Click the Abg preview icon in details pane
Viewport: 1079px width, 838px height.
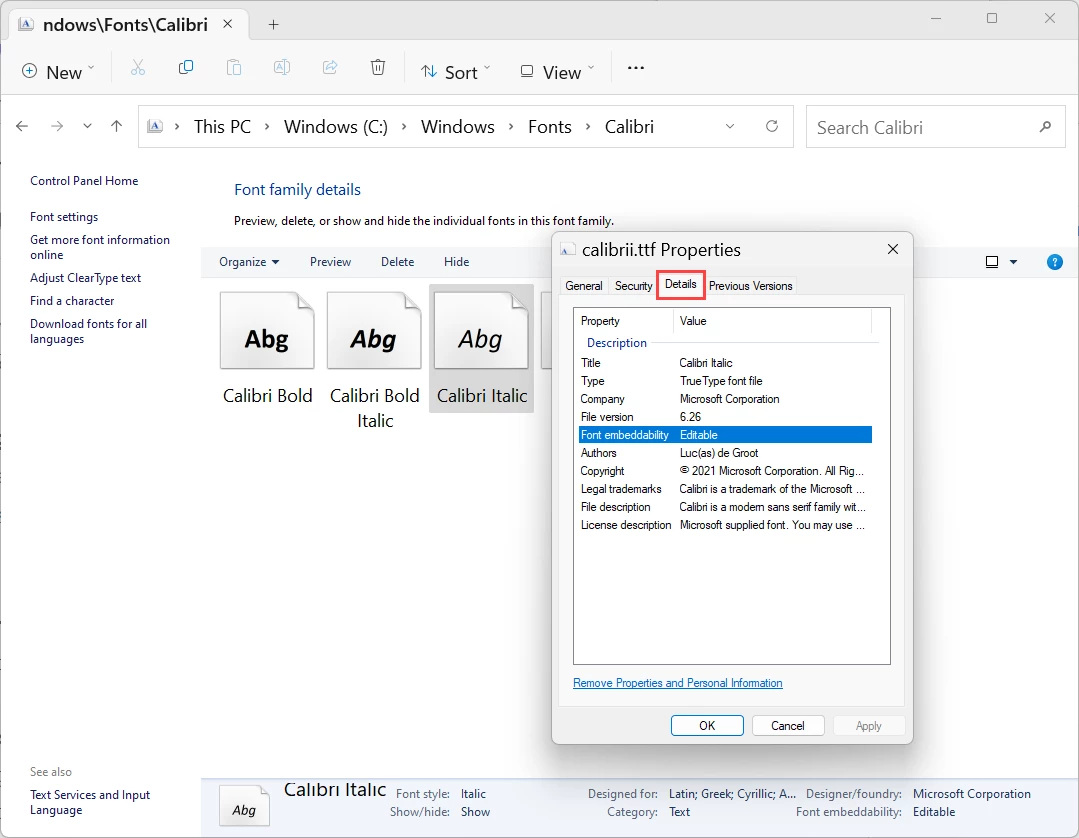pos(244,805)
